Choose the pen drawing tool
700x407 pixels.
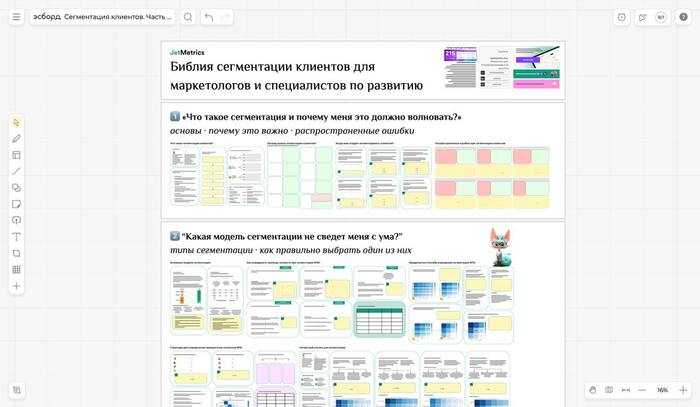click(17, 139)
